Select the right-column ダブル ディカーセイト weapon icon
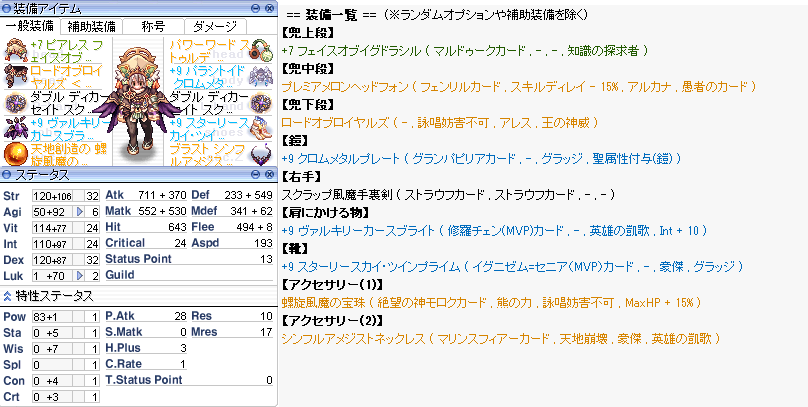Image resolution: width=808 pixels, height=407 pixels. [261, 103]
